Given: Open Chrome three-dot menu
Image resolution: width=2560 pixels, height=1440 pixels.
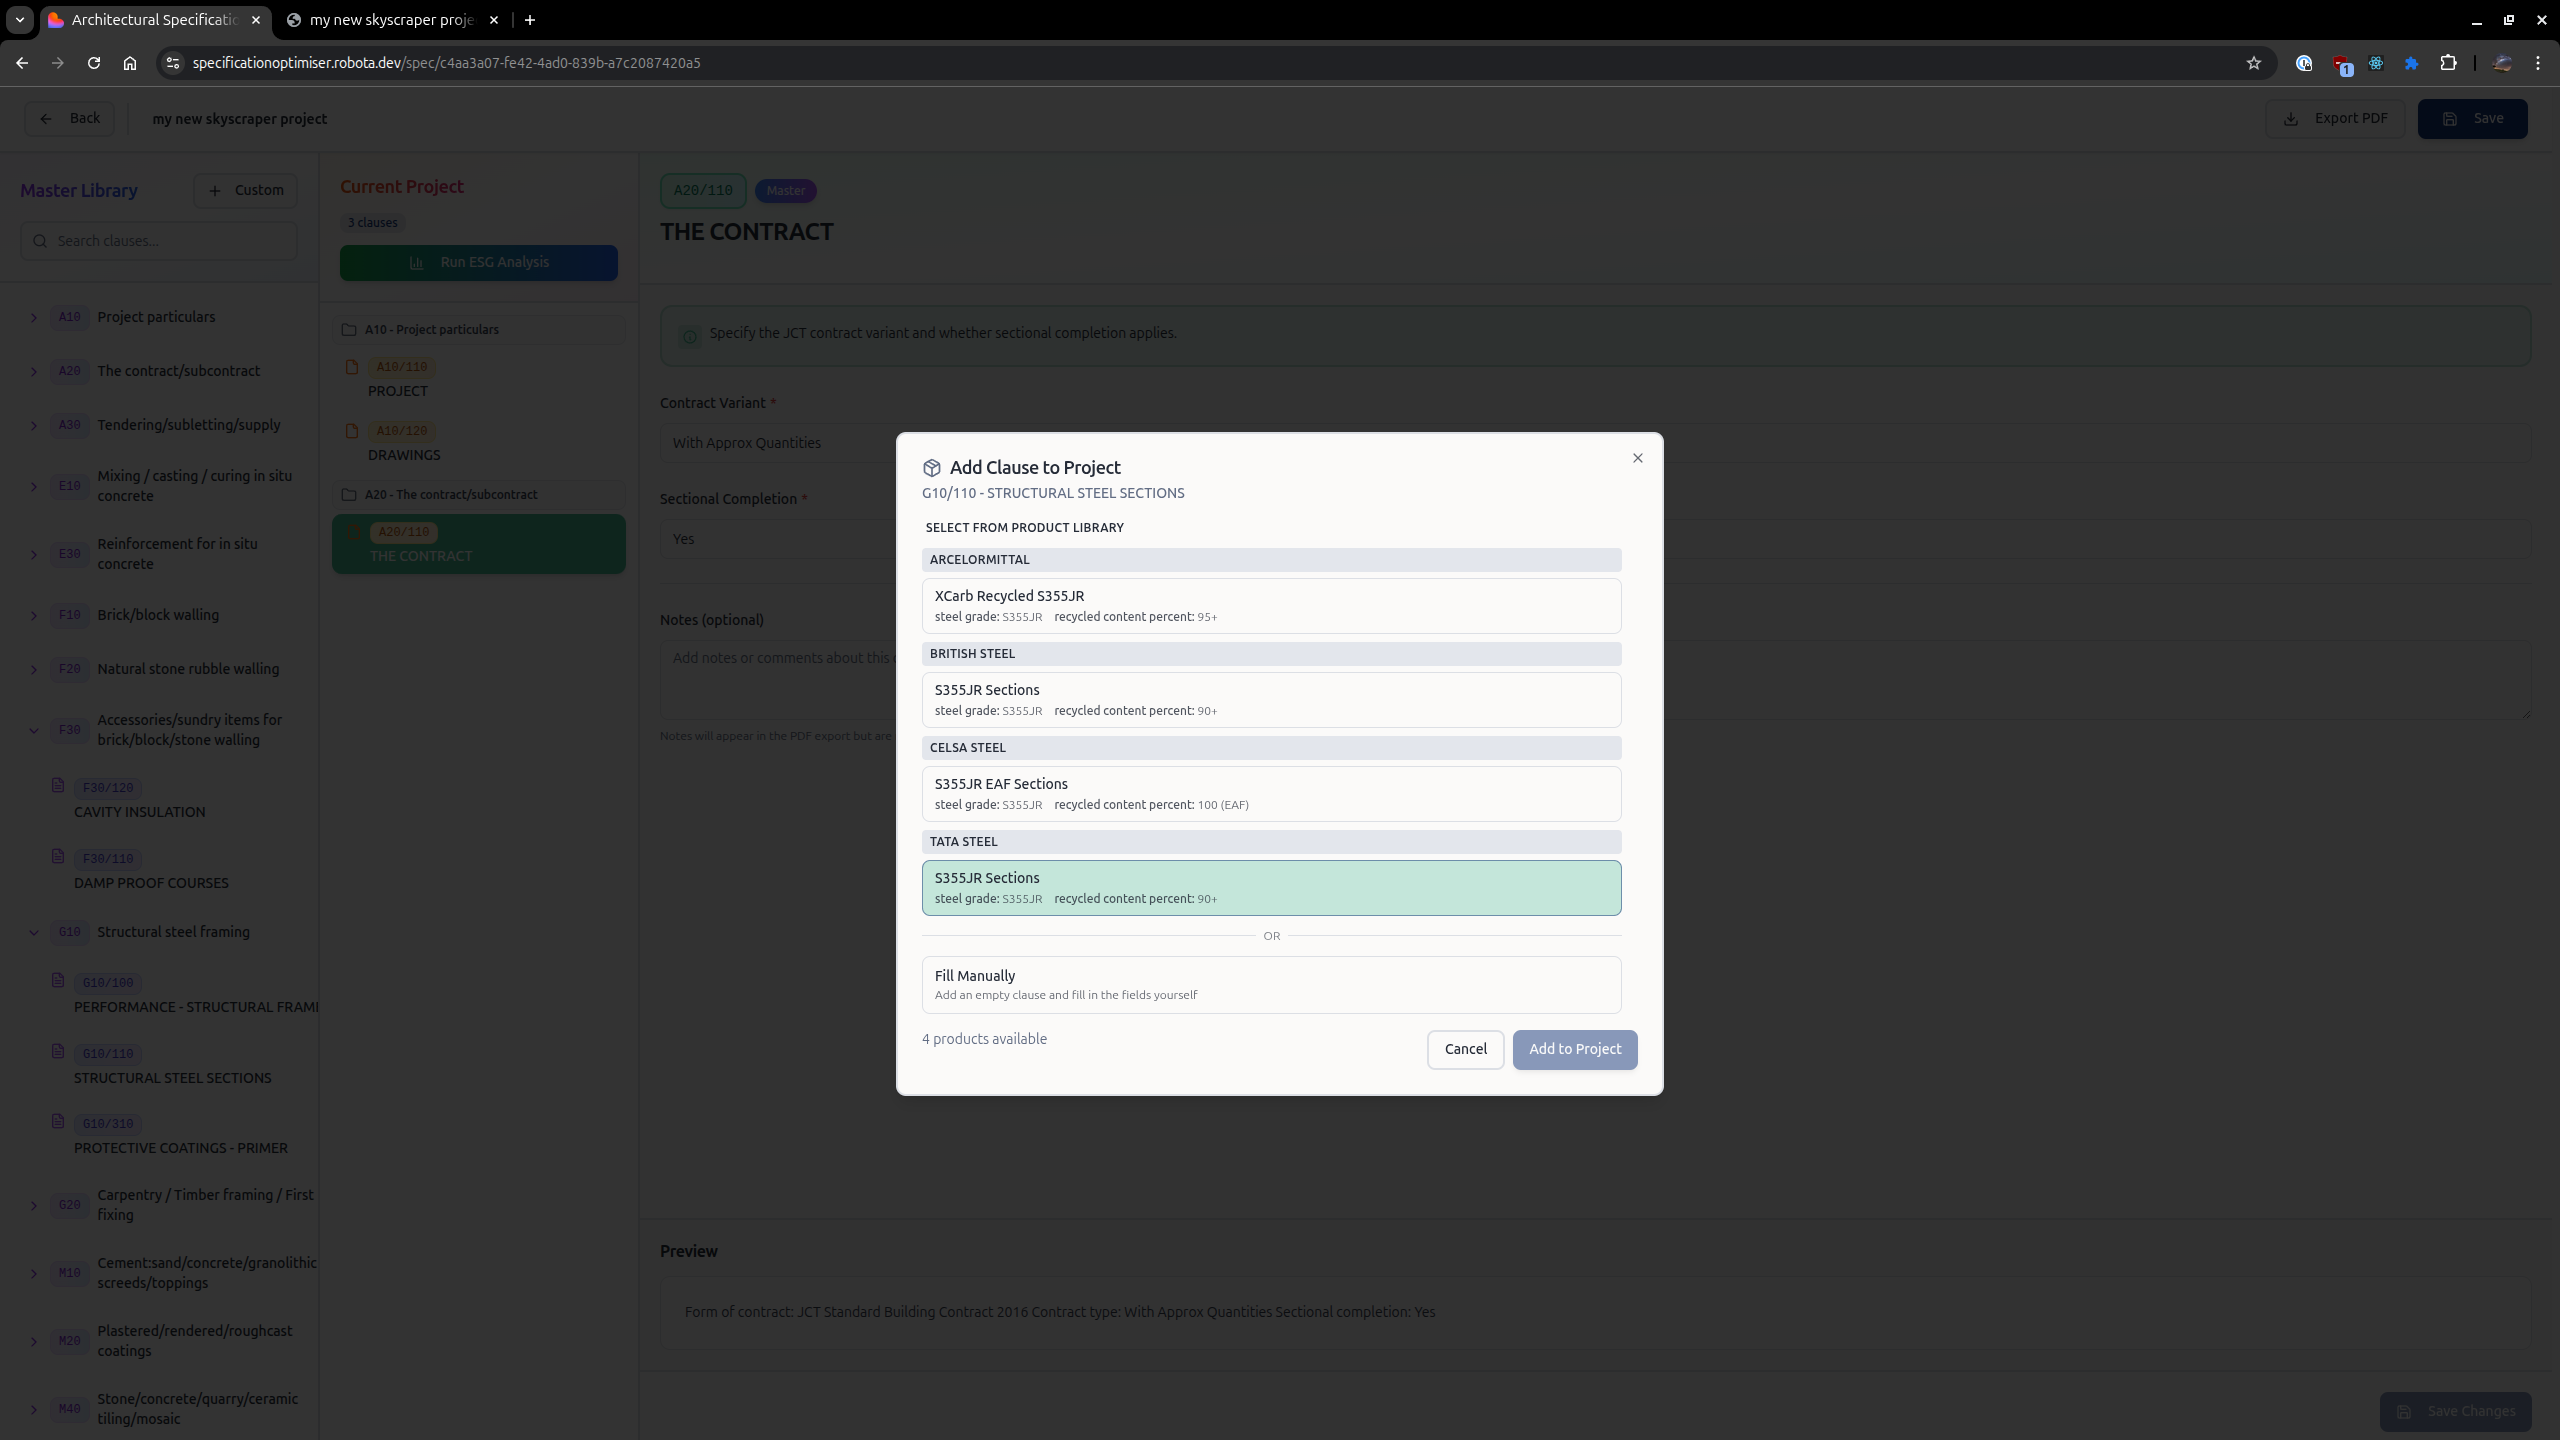Looking at the screenshot, I should coord(2538,63).
